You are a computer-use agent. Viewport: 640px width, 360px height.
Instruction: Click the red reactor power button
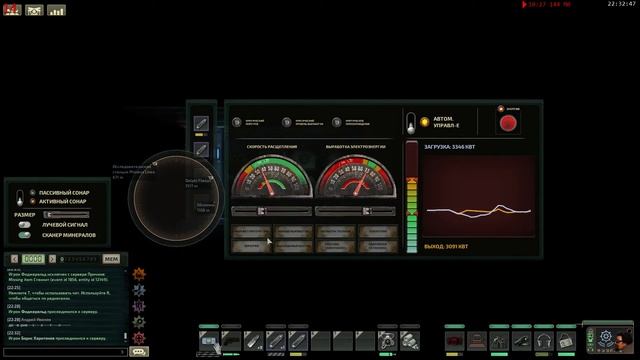(508, 123)
